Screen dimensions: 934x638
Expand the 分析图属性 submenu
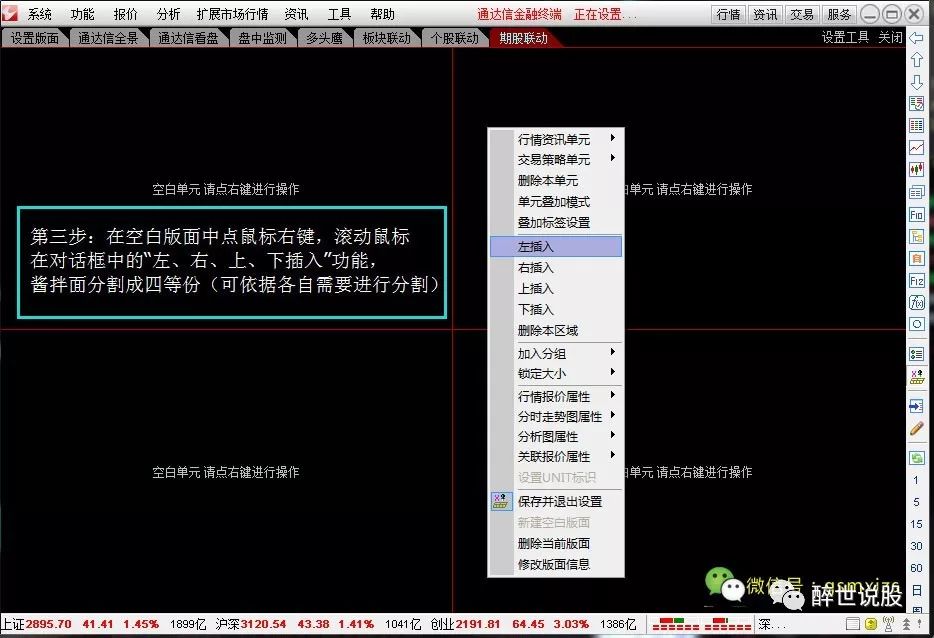point(556,436)
